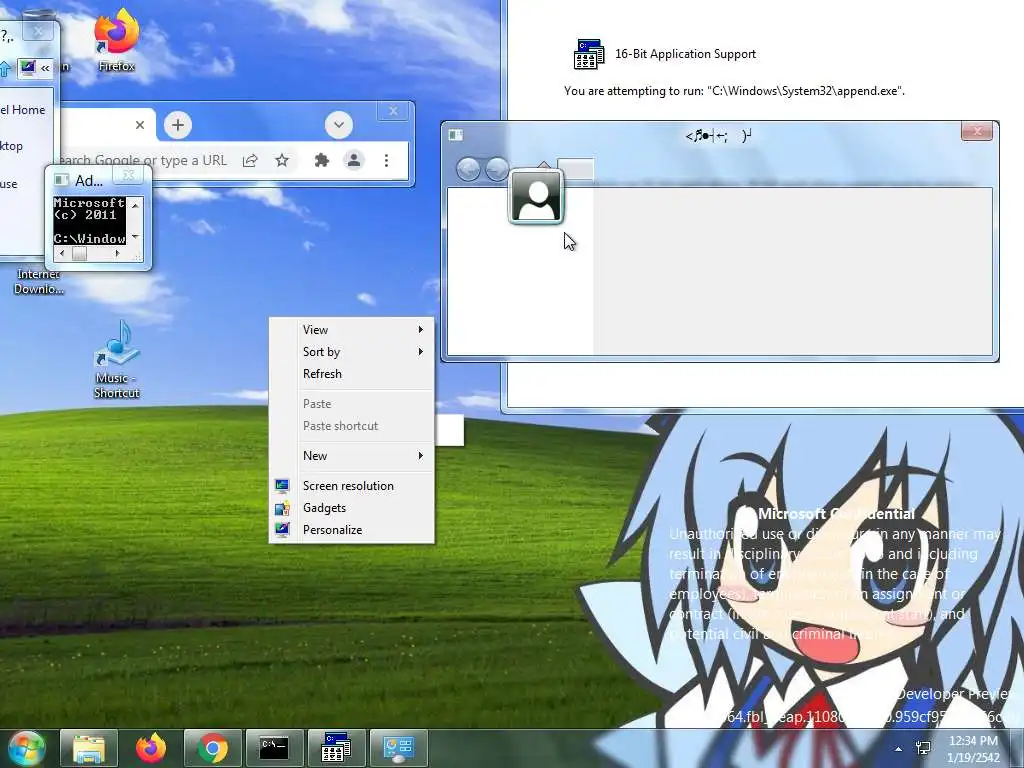Open the Firefox desktop shortcut
Screen dimensions: 1024x768
pyautogui.click(x=116, y=39)
